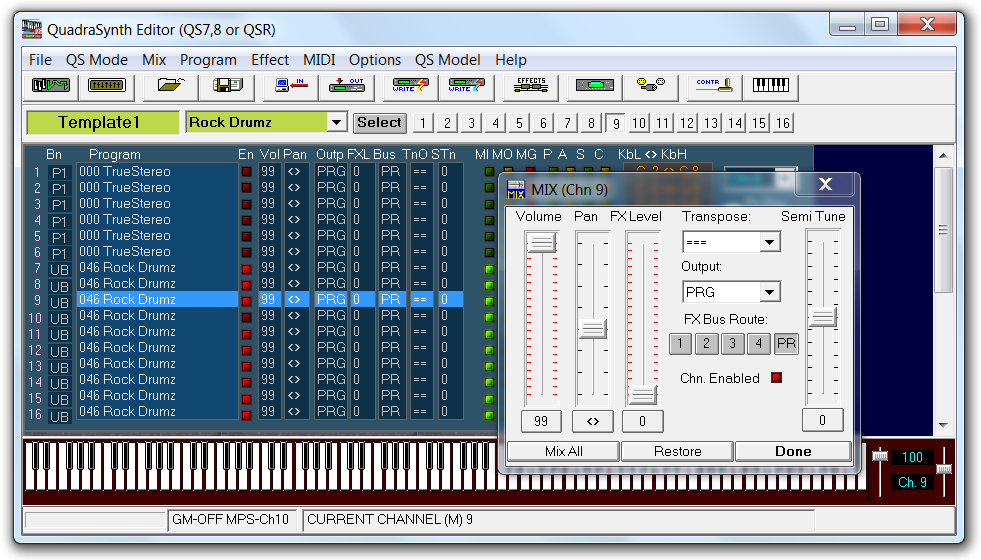This screenshot has width=981, height=560.
Task: Select channel 12 number button
Action: 687,123
